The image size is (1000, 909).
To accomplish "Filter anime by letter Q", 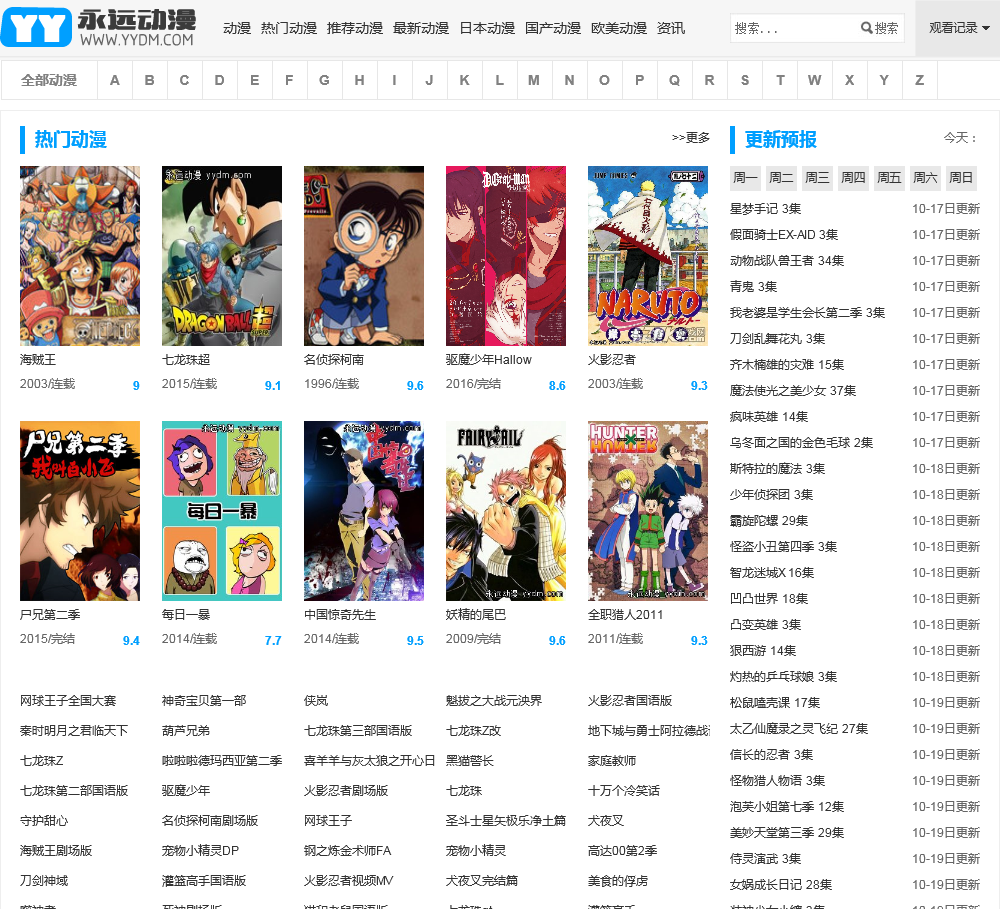I will [674, 80].
